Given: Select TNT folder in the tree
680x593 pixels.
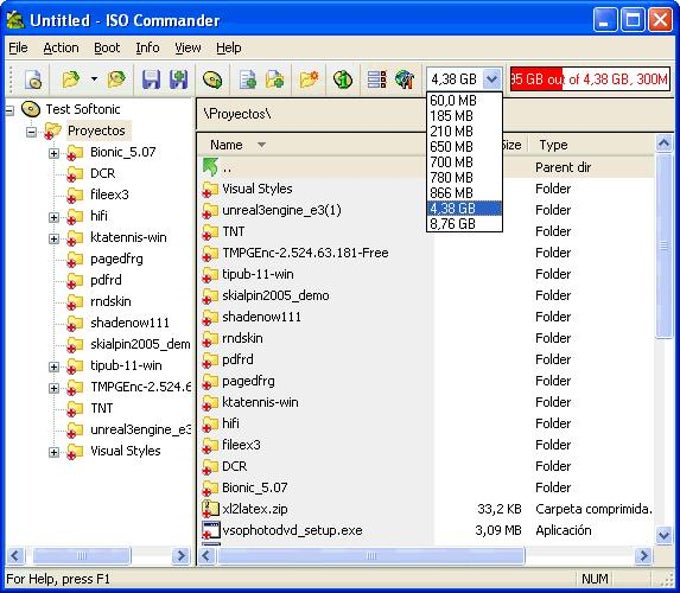Looking at the screenshot, I should [101, 408].
